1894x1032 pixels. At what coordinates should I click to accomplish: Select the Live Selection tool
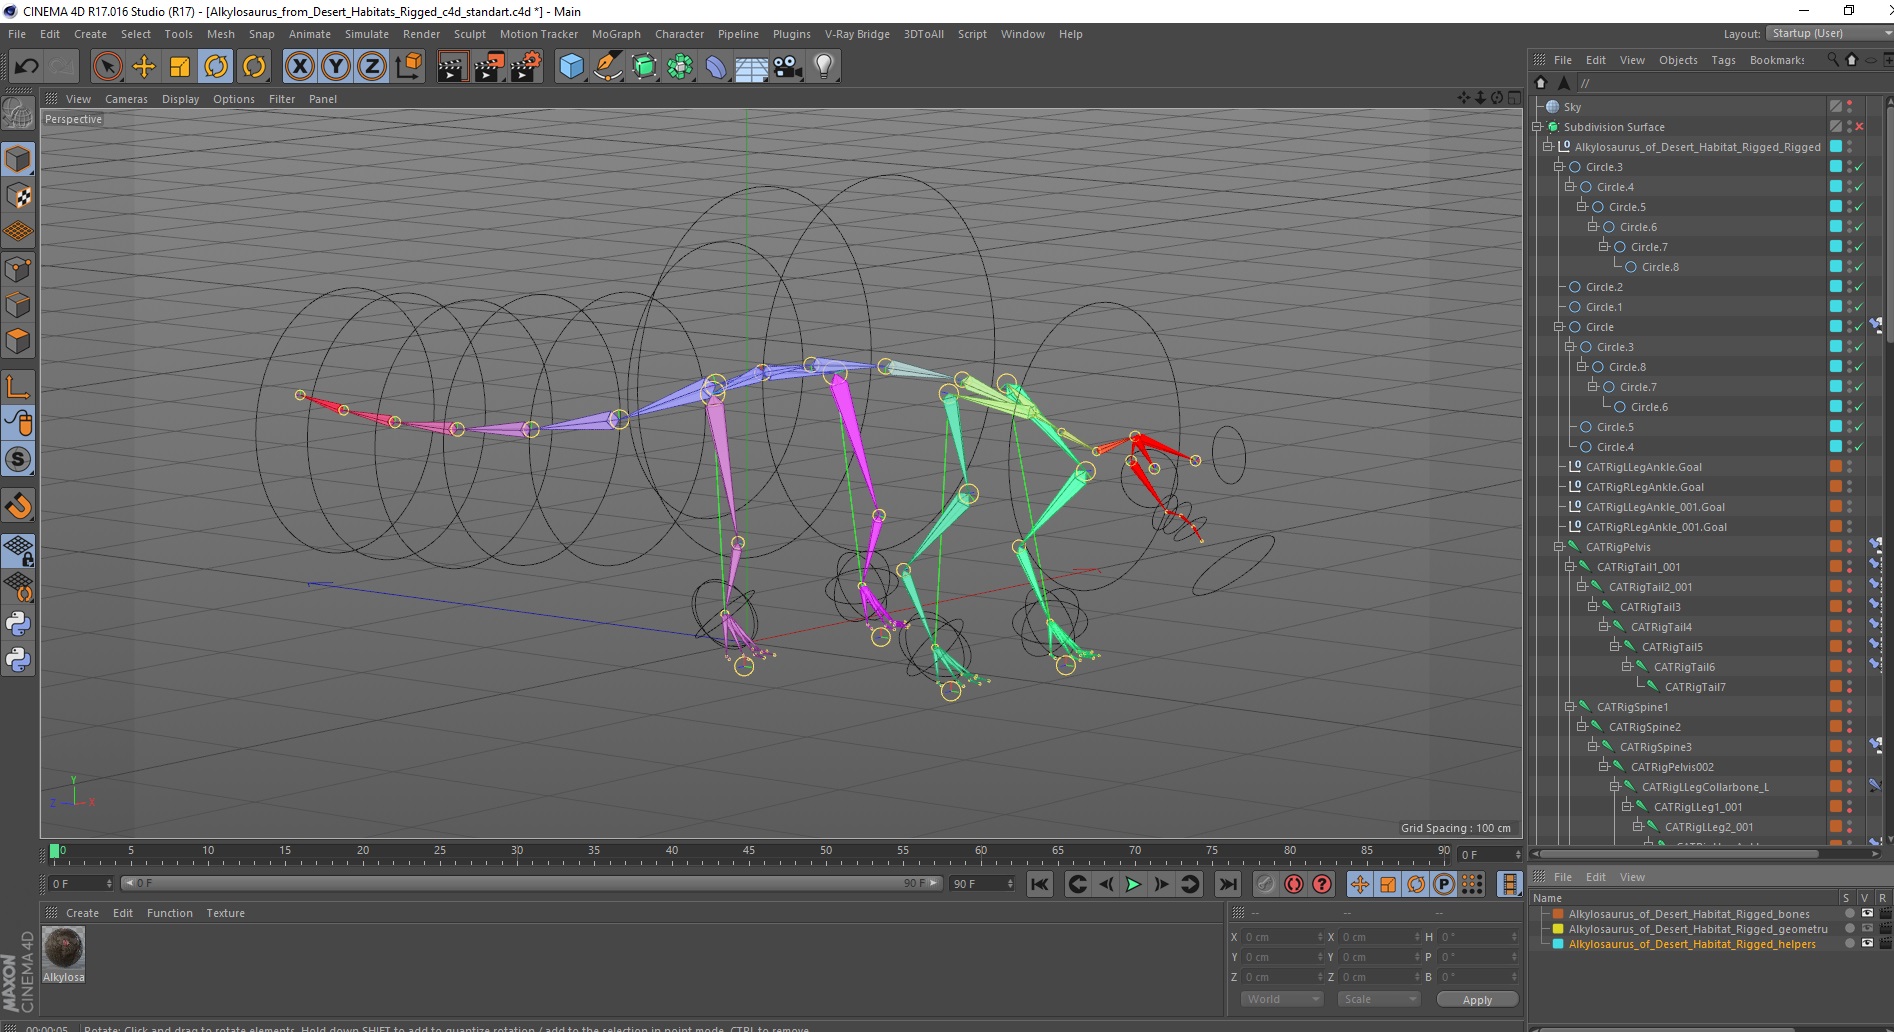107,67
